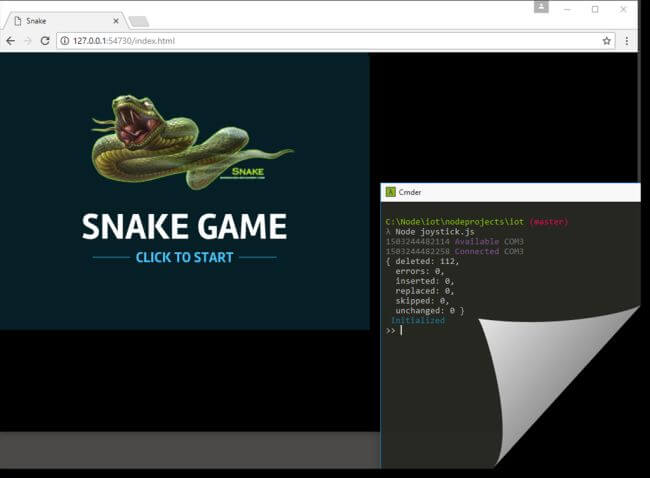Open the Chrome three-dot menu
The width and height of the screenshot is (650, 478).
(627, 41)
